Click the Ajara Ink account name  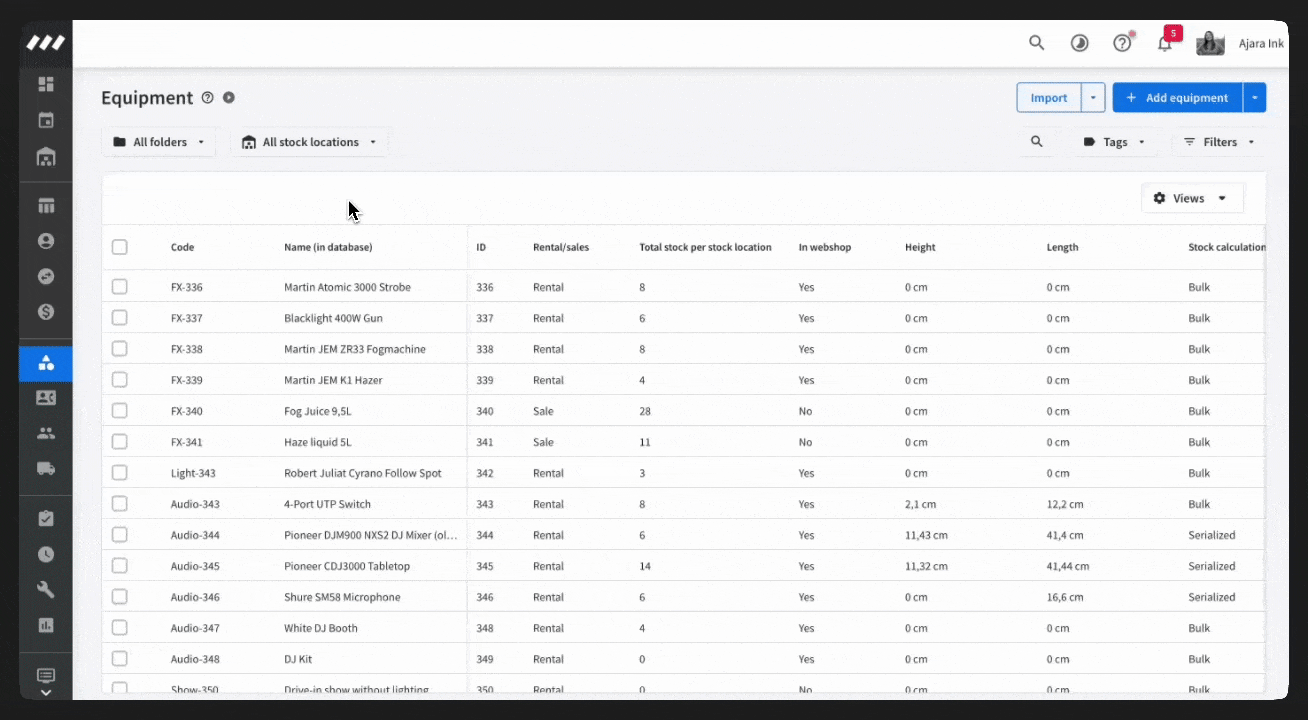click(x=1261, y=44)
